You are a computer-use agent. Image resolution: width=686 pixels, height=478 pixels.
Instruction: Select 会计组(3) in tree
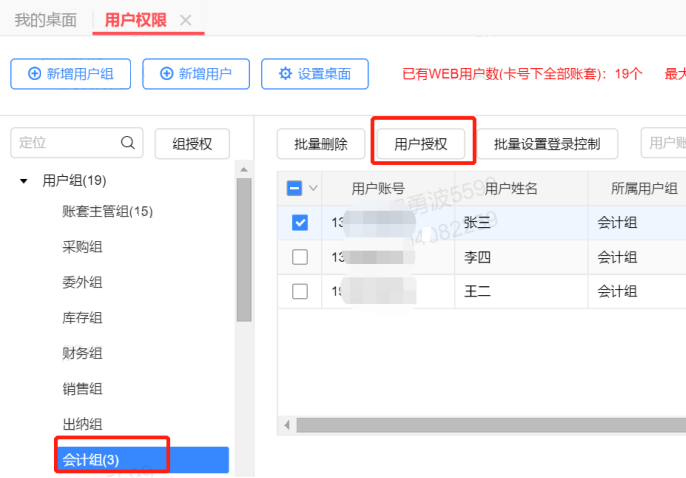tap(143, 460)
